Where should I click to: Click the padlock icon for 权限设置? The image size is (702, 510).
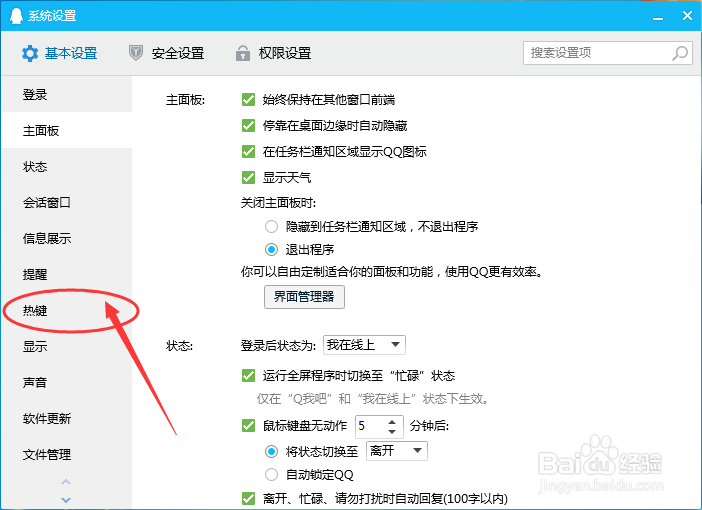tap(243, 53)
